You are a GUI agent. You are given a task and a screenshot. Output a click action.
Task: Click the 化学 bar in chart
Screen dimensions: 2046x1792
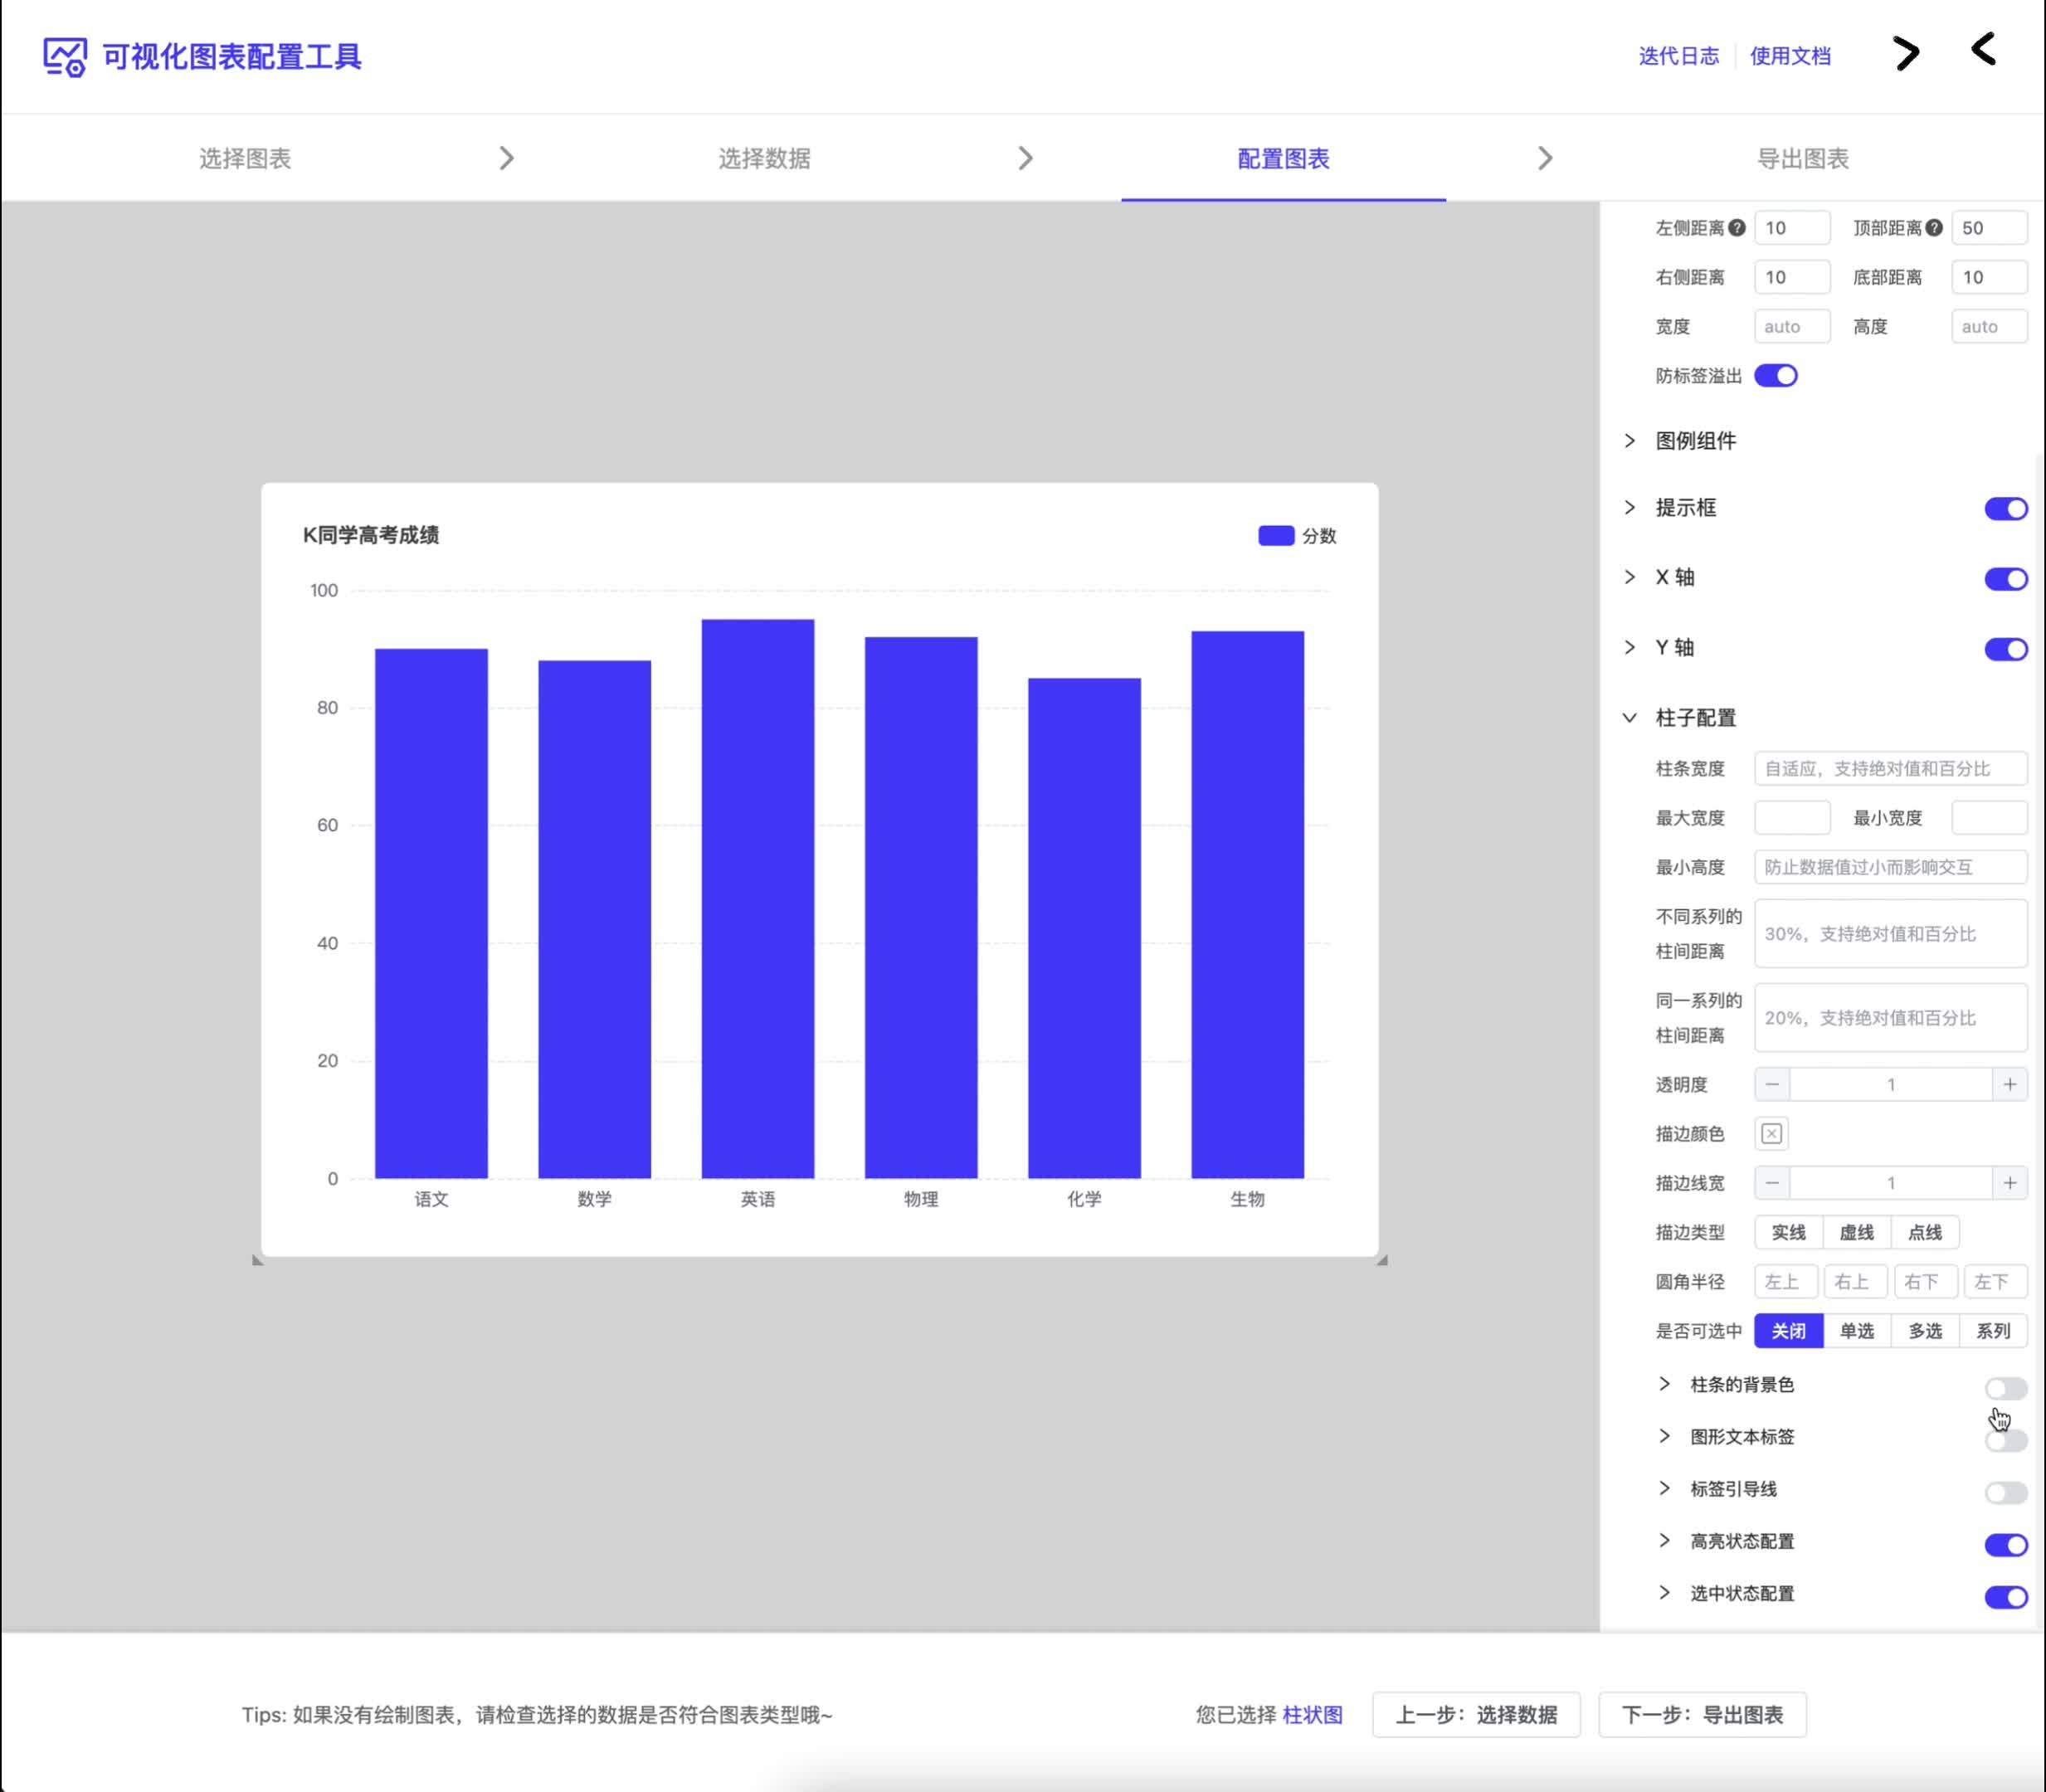point(1084,928)
